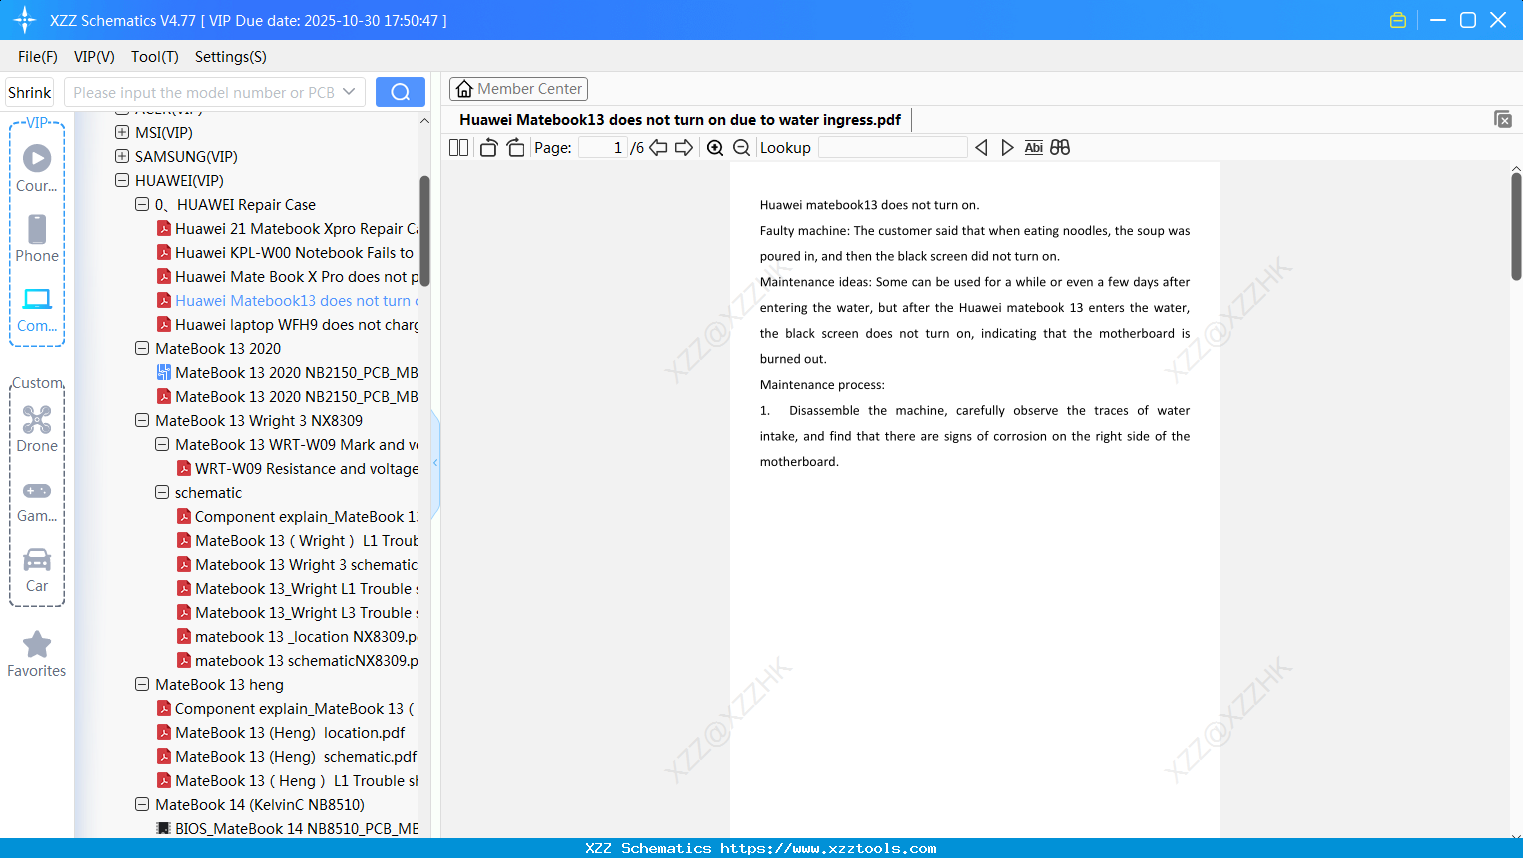Collapse the schematic folder
Image resolution: width=1523 pixels, height=858 pixels.
pyautogui.click(x=162, y=492)
